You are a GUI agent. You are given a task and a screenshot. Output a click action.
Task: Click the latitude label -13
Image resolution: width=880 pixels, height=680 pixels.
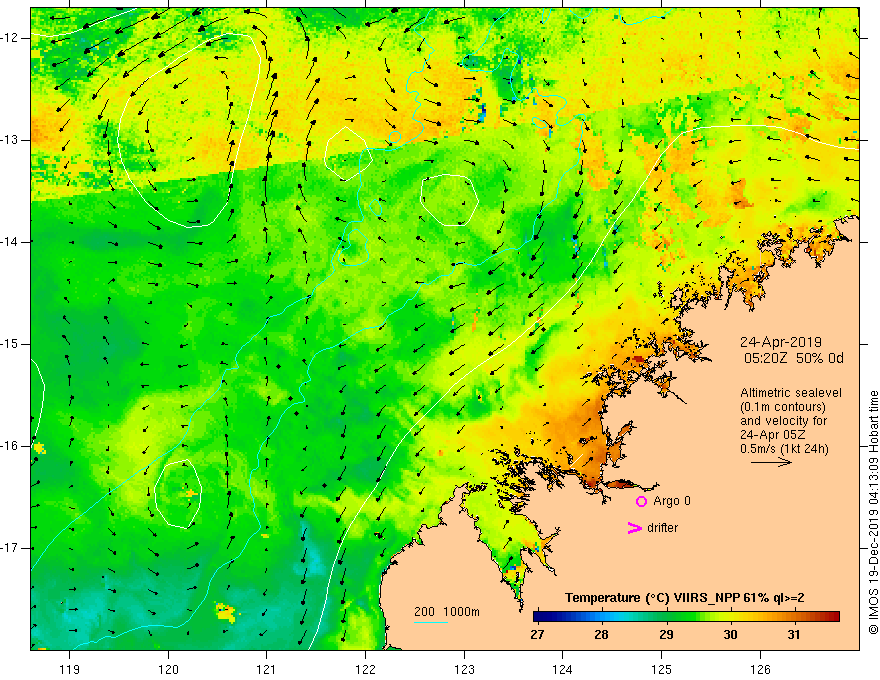(x=10, y=140)
